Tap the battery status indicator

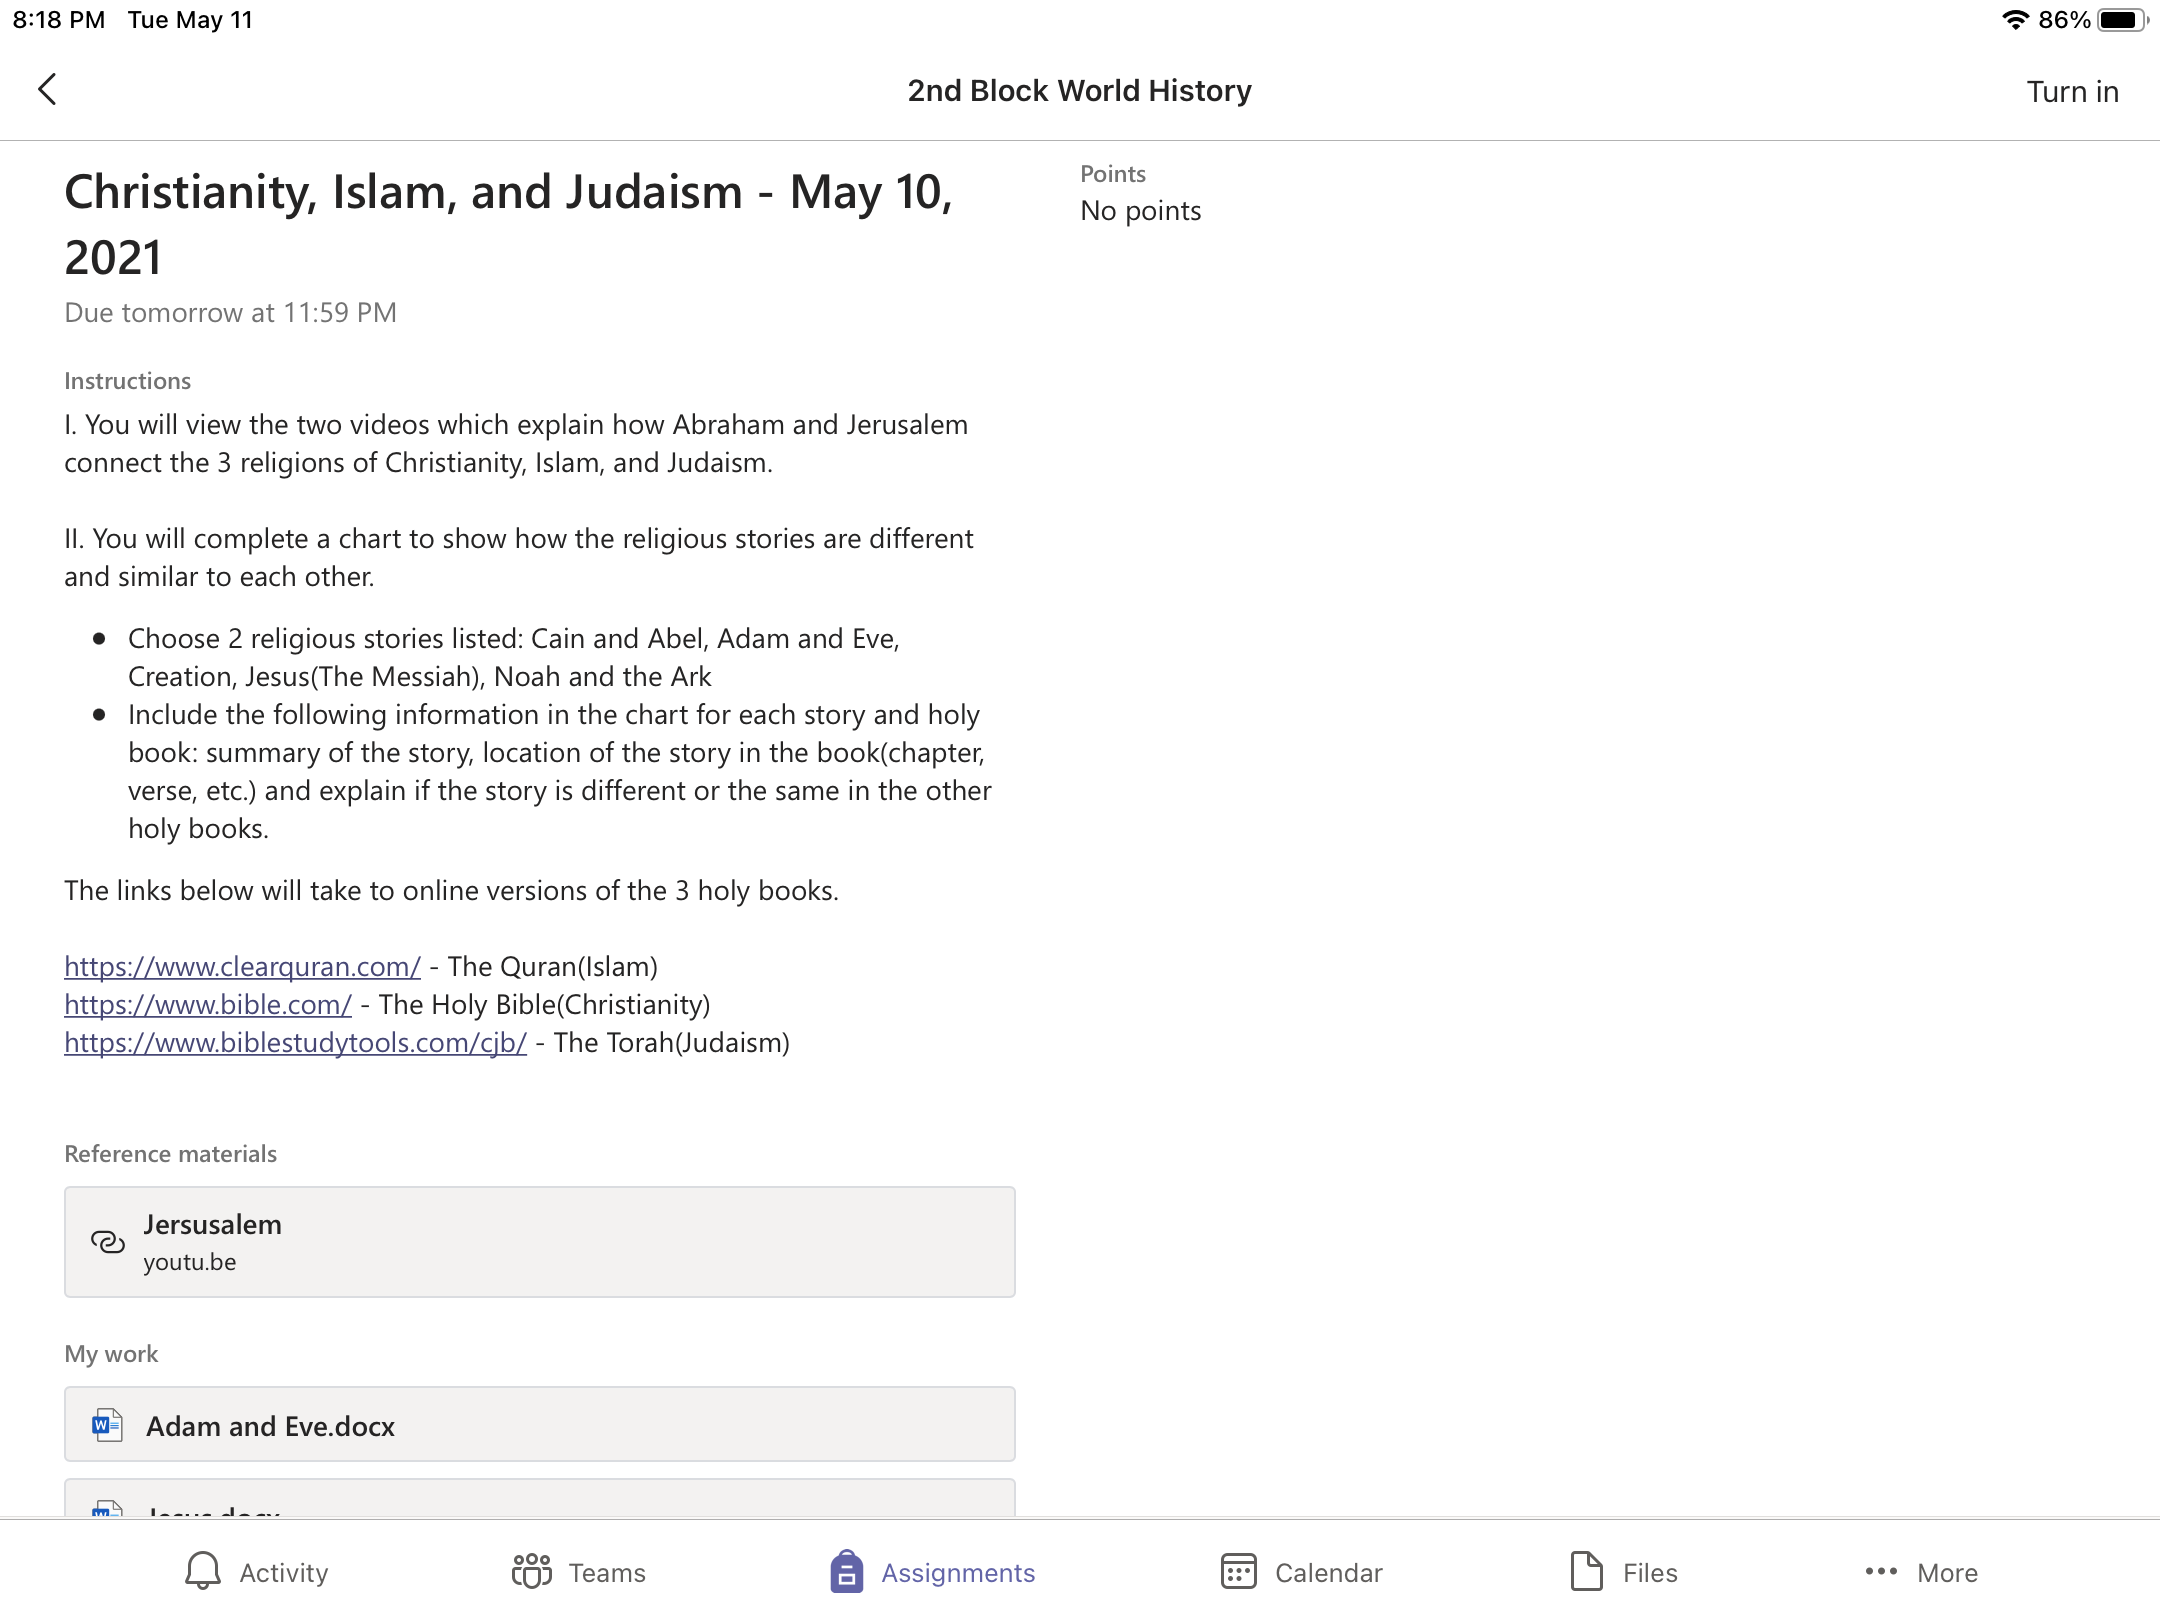tap(2121, 20)
